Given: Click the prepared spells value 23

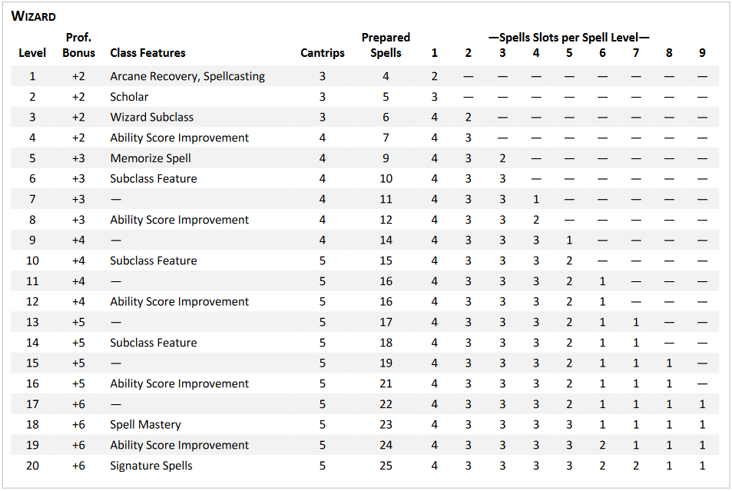Looking at the screenshot, I should point(385,425).
